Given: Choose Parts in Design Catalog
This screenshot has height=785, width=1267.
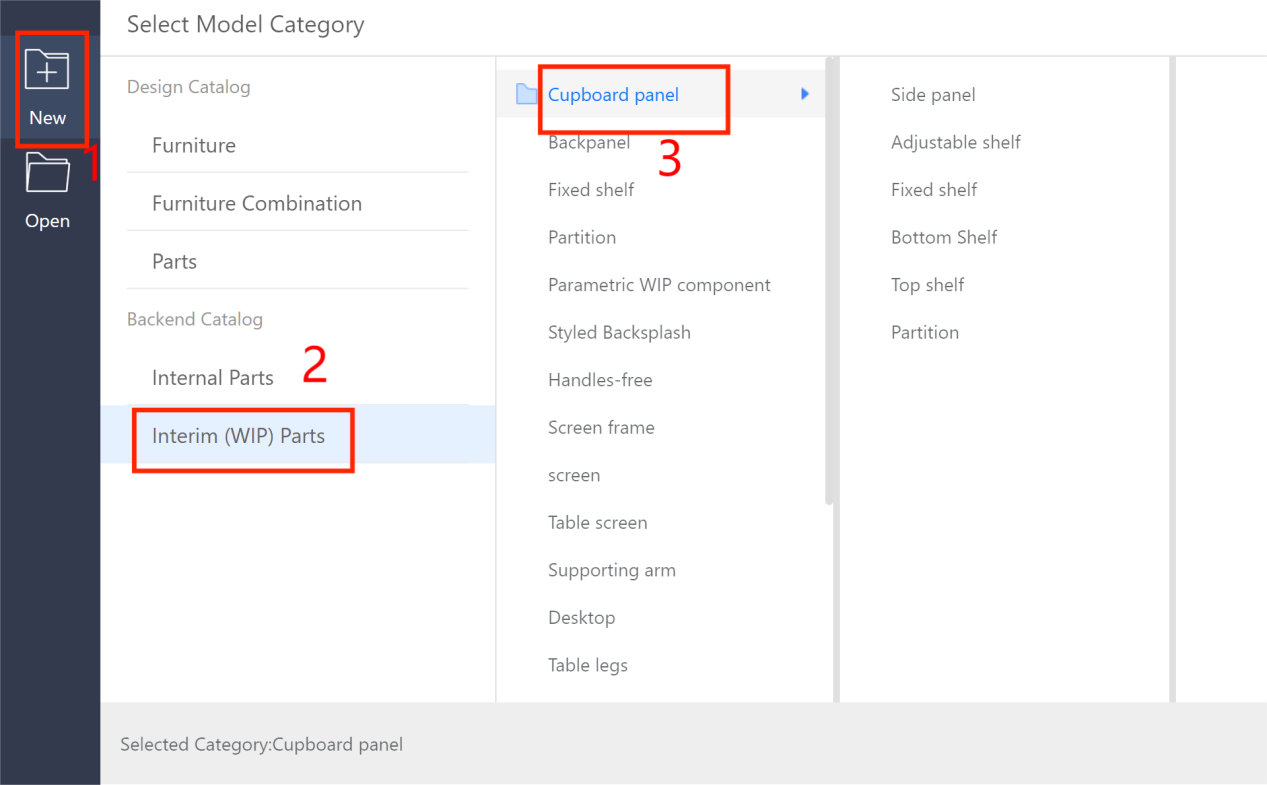Looking at the screenshot, I should click(x=175, y=261).
